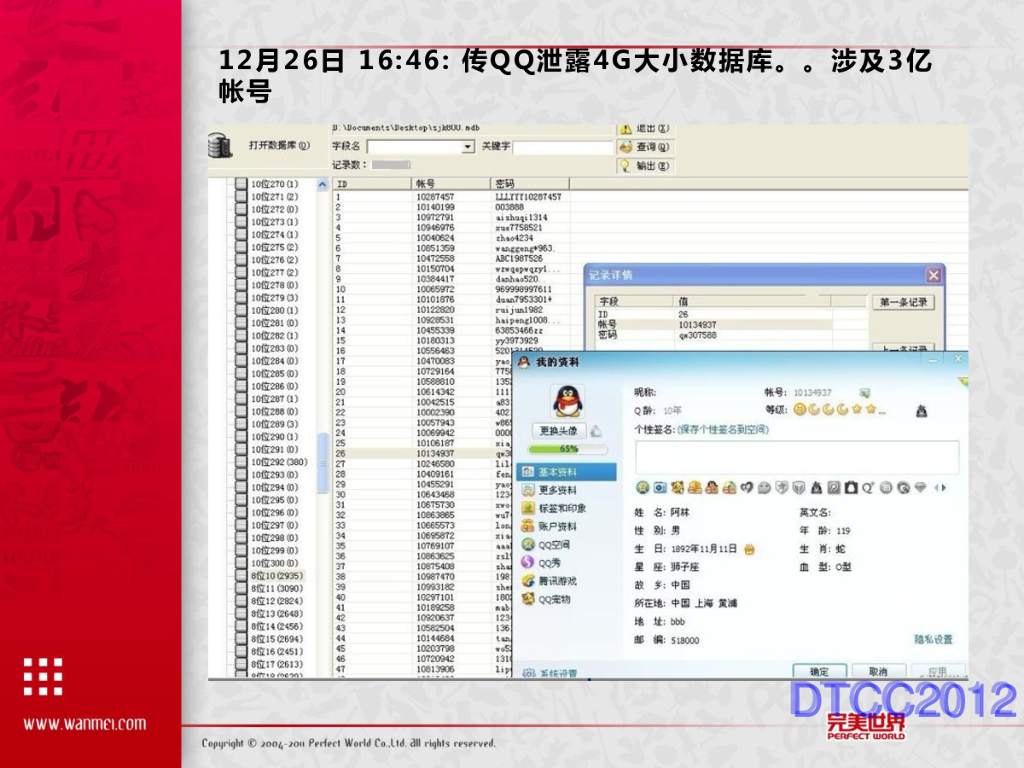
Task: Click the 更换头像 button
Action: (559, 431)
